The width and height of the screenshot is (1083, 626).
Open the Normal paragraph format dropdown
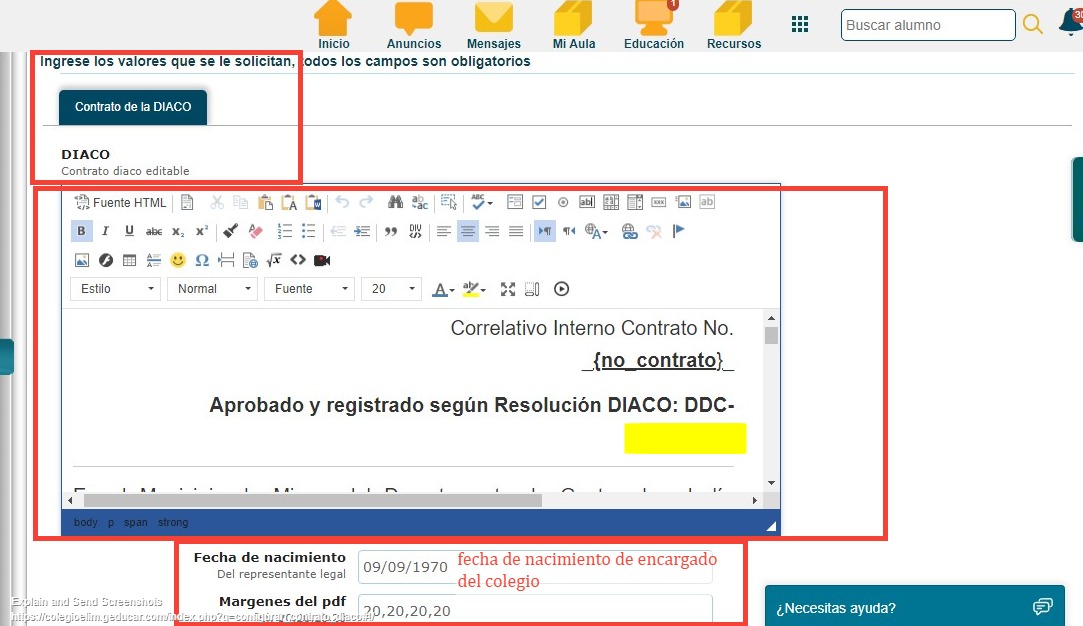point(213,289)
